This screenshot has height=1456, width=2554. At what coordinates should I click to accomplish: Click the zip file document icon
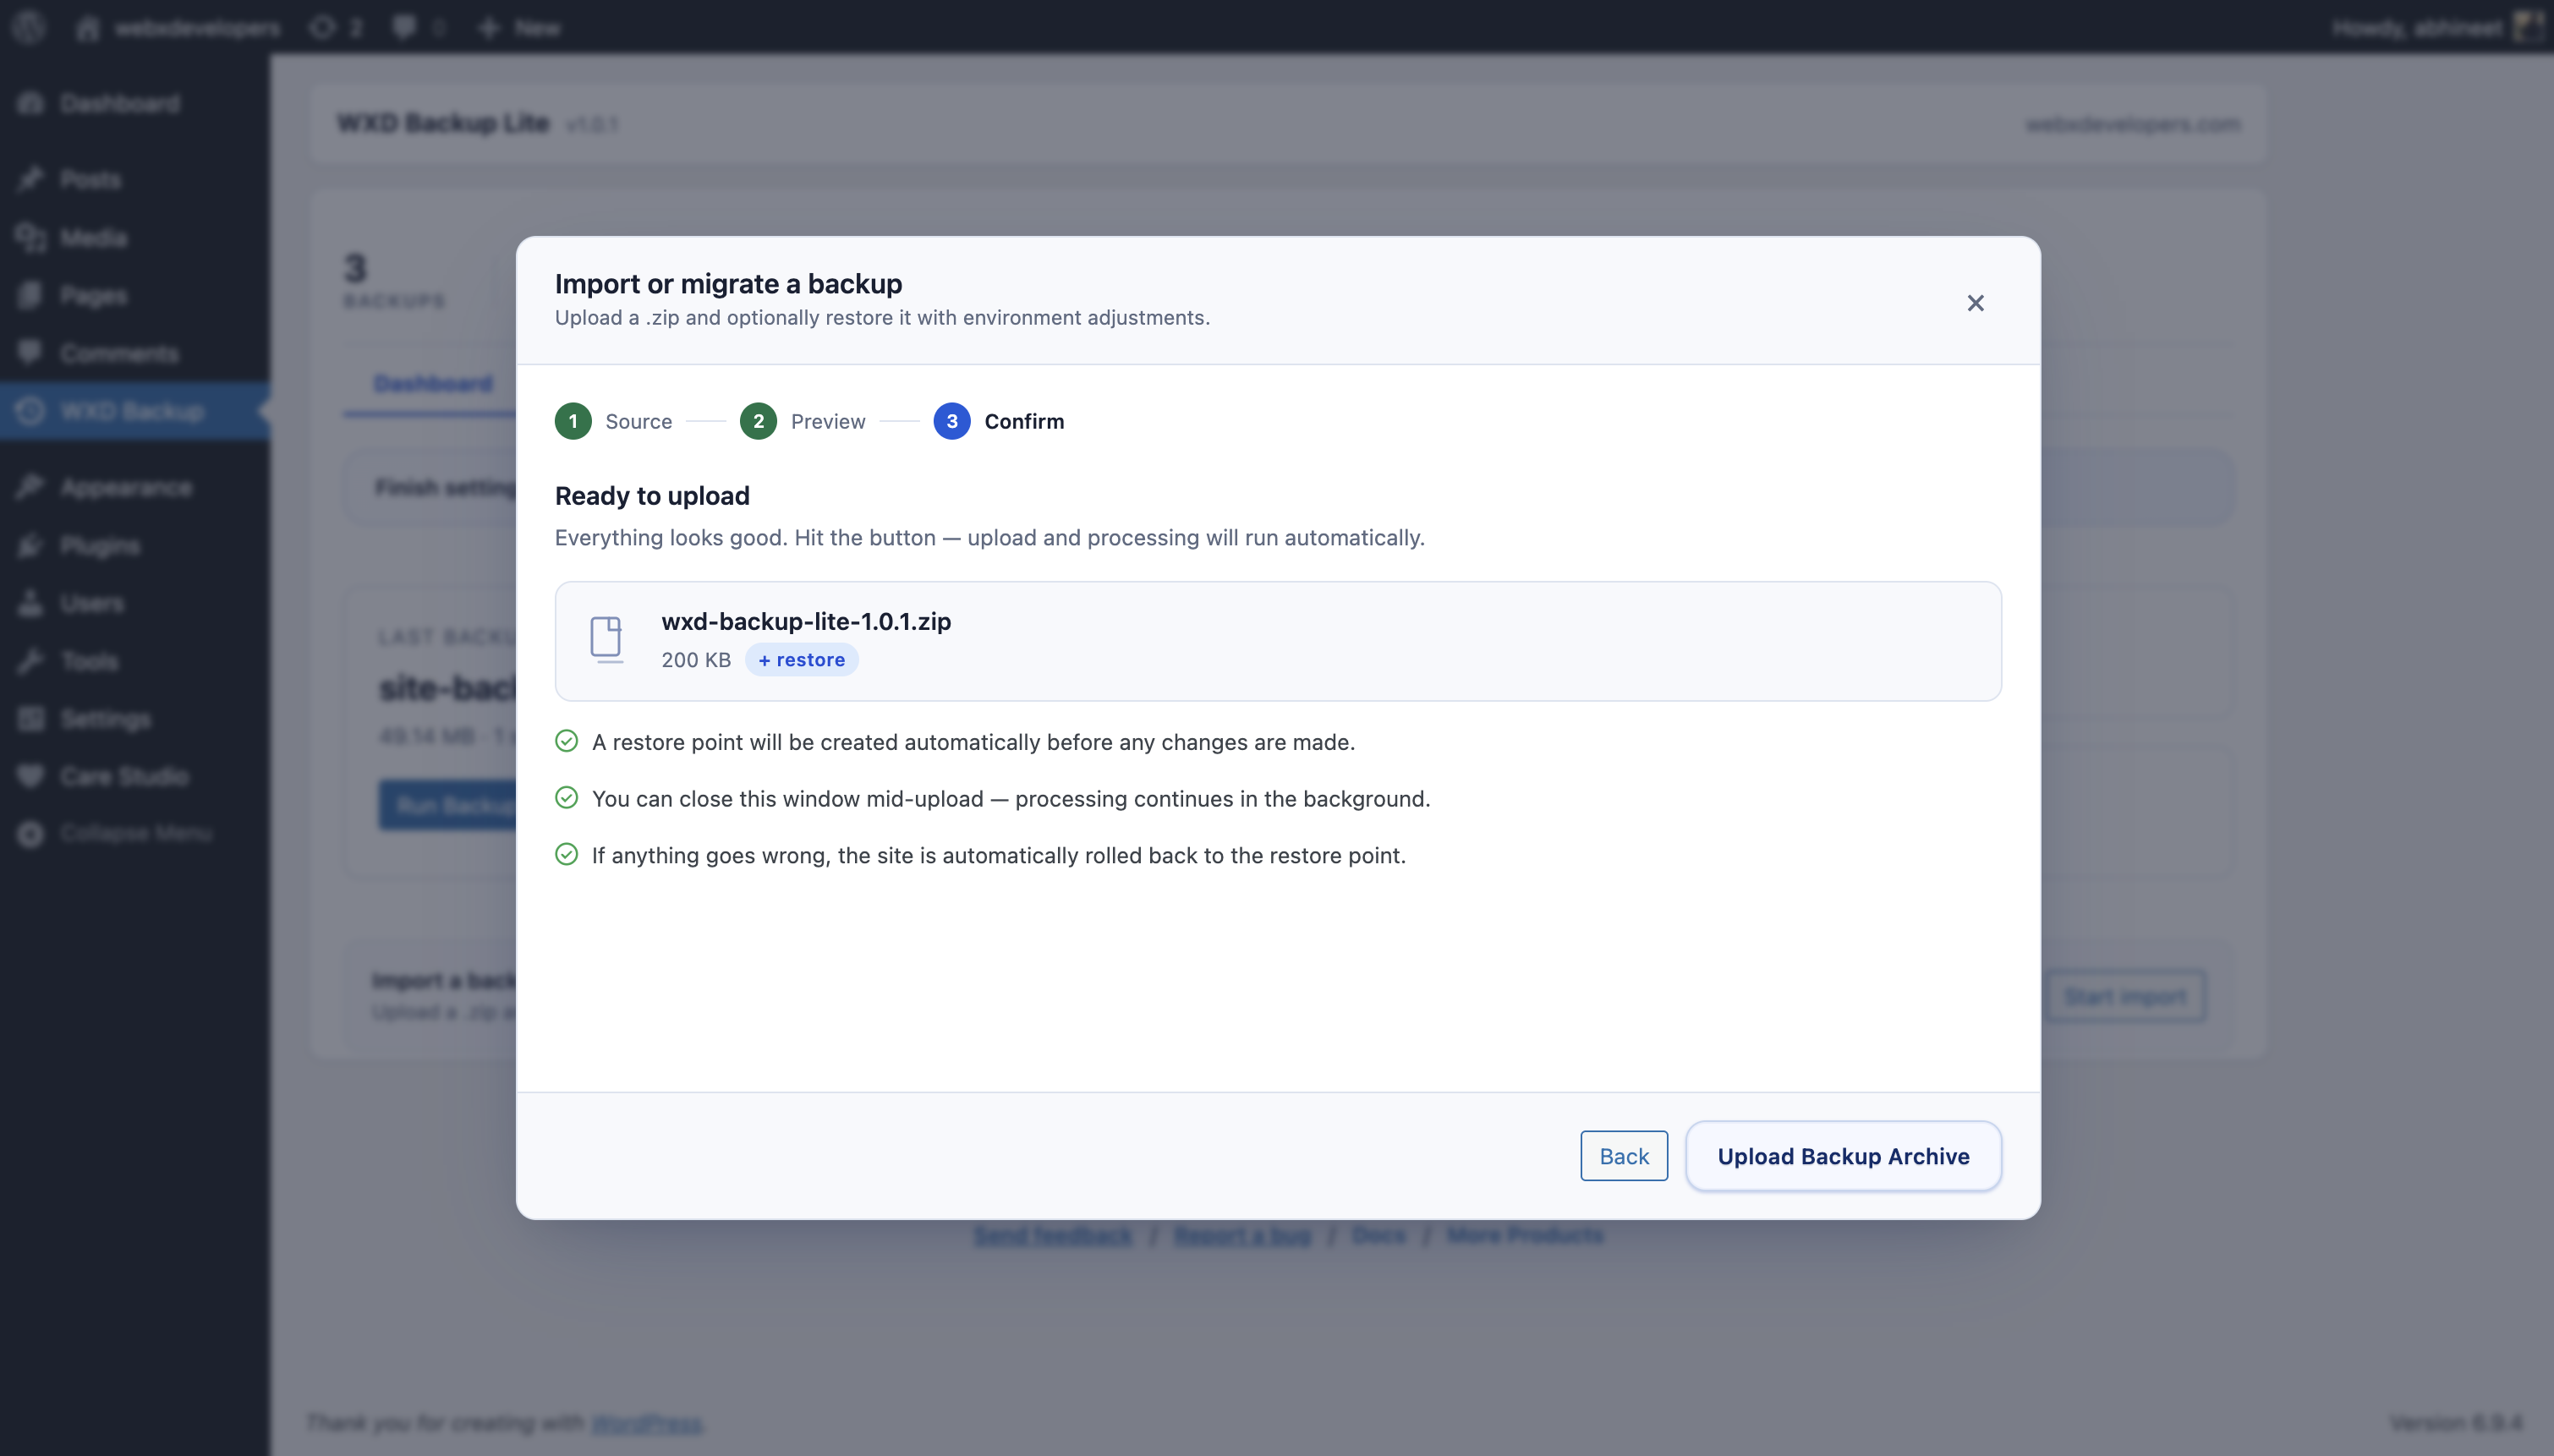(x=606, y=640)
